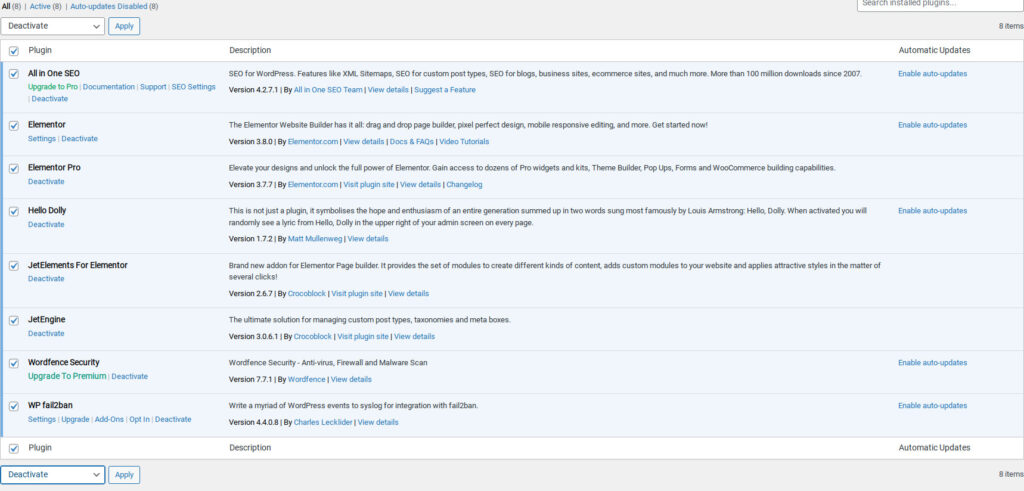Viewport: 1024px width, 491px height.
Task: Open Elementor Docs & FAQs link
Action: pyautogui.click(x=411, y=142)
